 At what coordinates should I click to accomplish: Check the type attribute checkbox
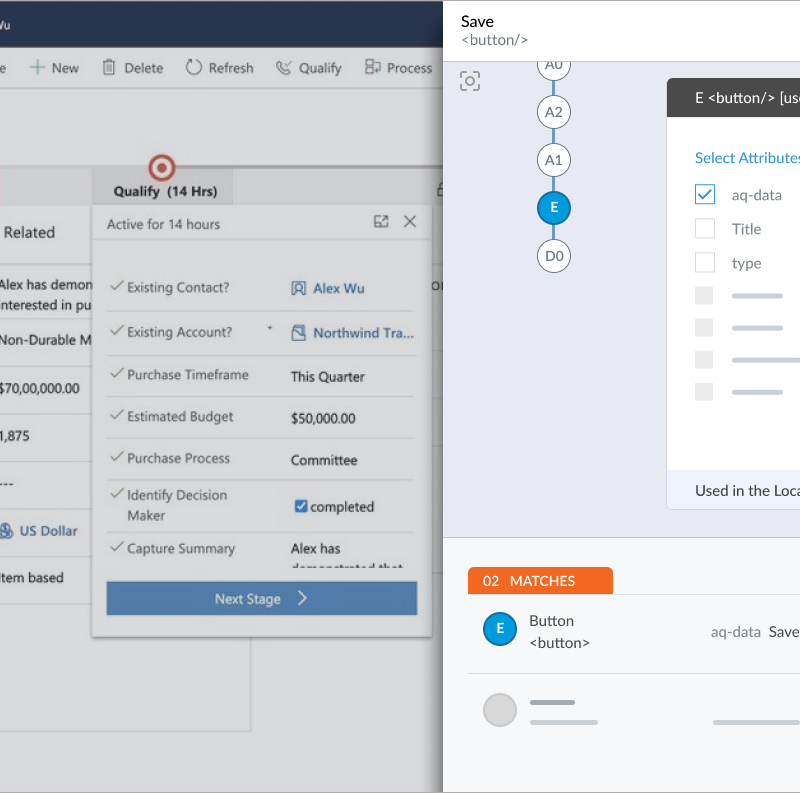pos(705,263)
